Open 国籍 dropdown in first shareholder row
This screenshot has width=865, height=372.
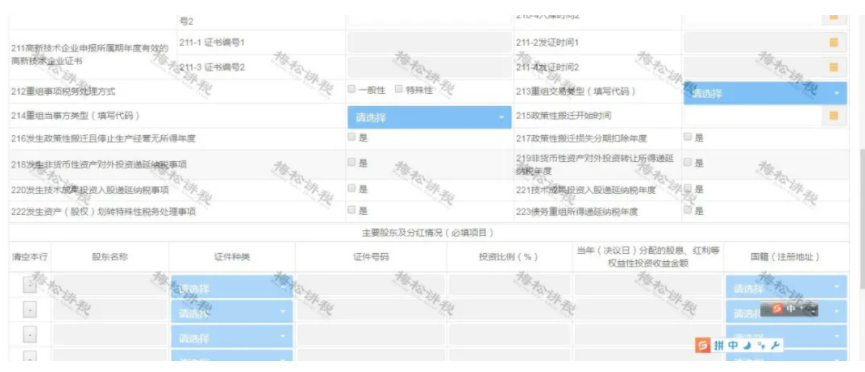786,287
